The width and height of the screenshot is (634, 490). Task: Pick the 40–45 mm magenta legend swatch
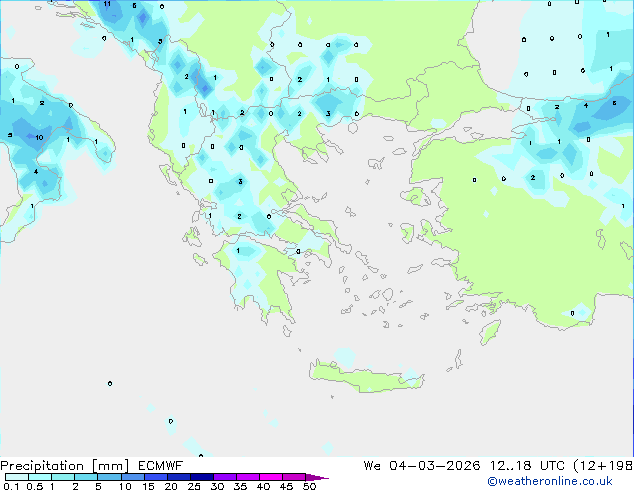[x=270, y=477]
